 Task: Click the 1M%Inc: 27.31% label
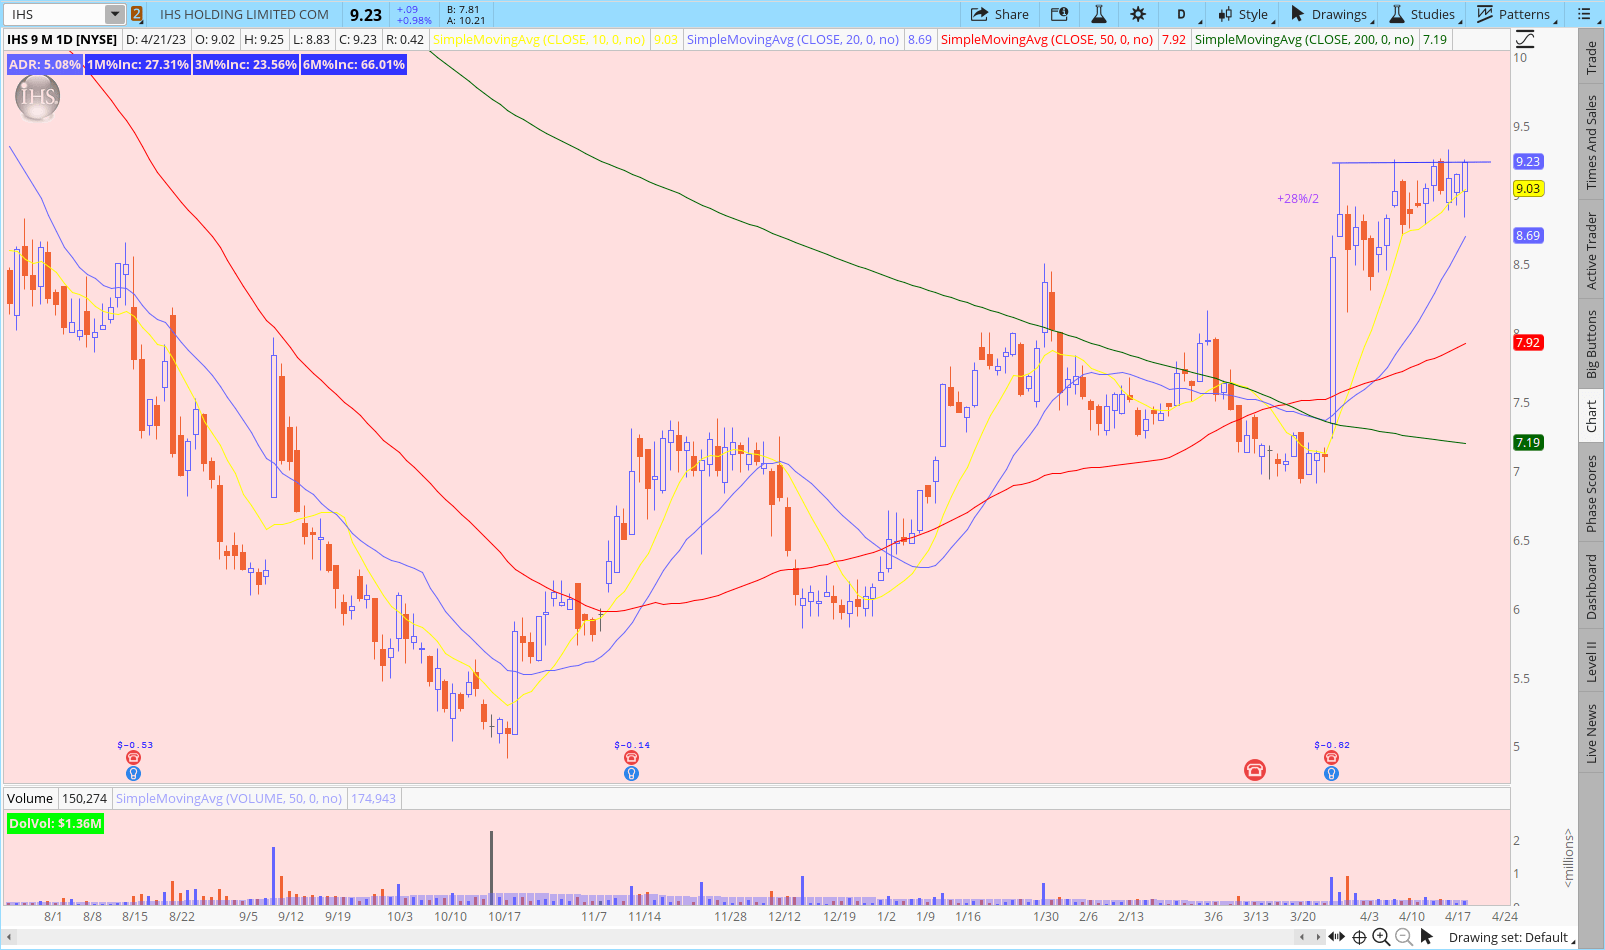(x=138, y=64)
